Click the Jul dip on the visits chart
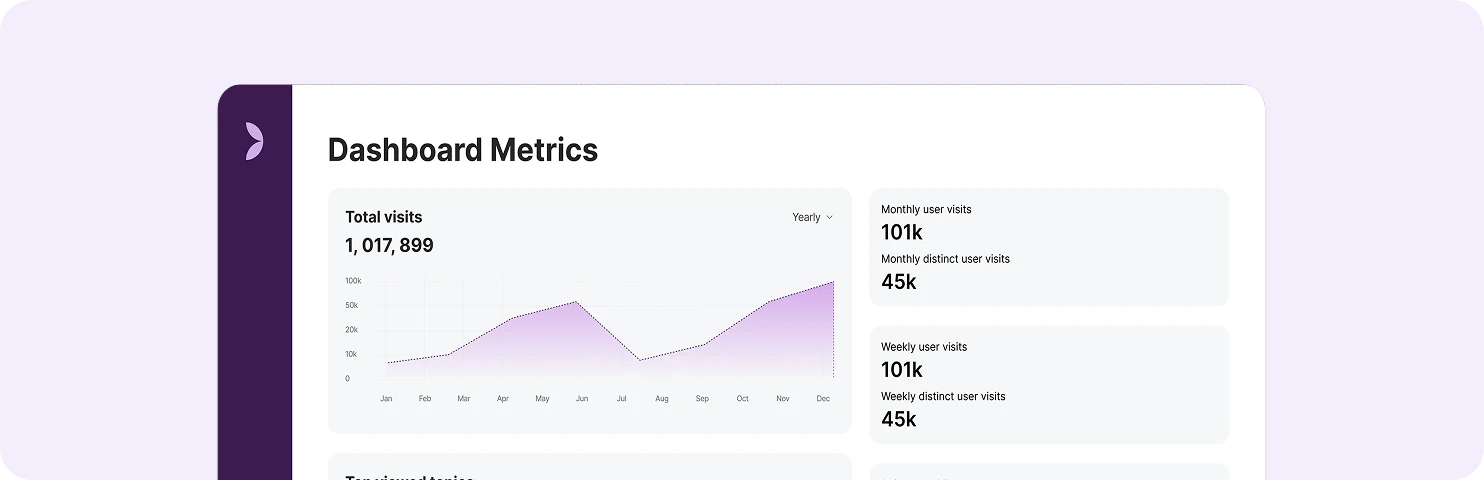This screenshot has height=480, width=1484. [640, 360]
